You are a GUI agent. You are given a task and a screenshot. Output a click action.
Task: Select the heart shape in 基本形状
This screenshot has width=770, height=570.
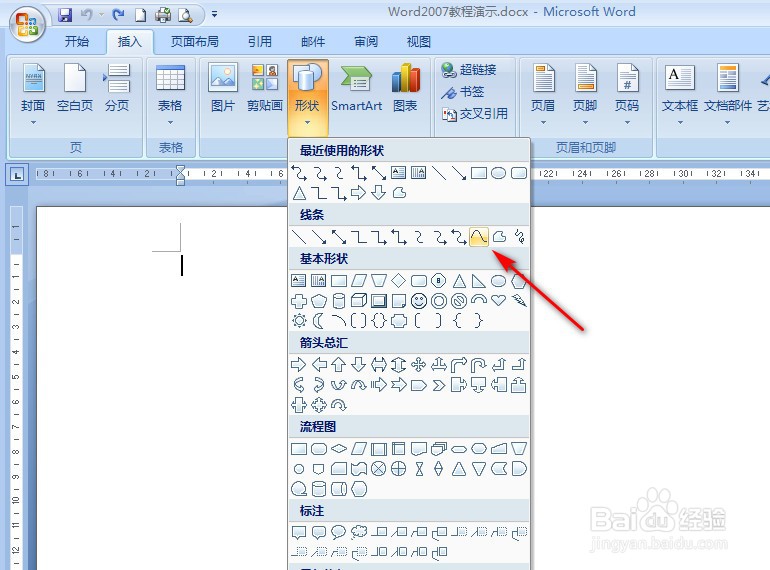click(498, 300)
